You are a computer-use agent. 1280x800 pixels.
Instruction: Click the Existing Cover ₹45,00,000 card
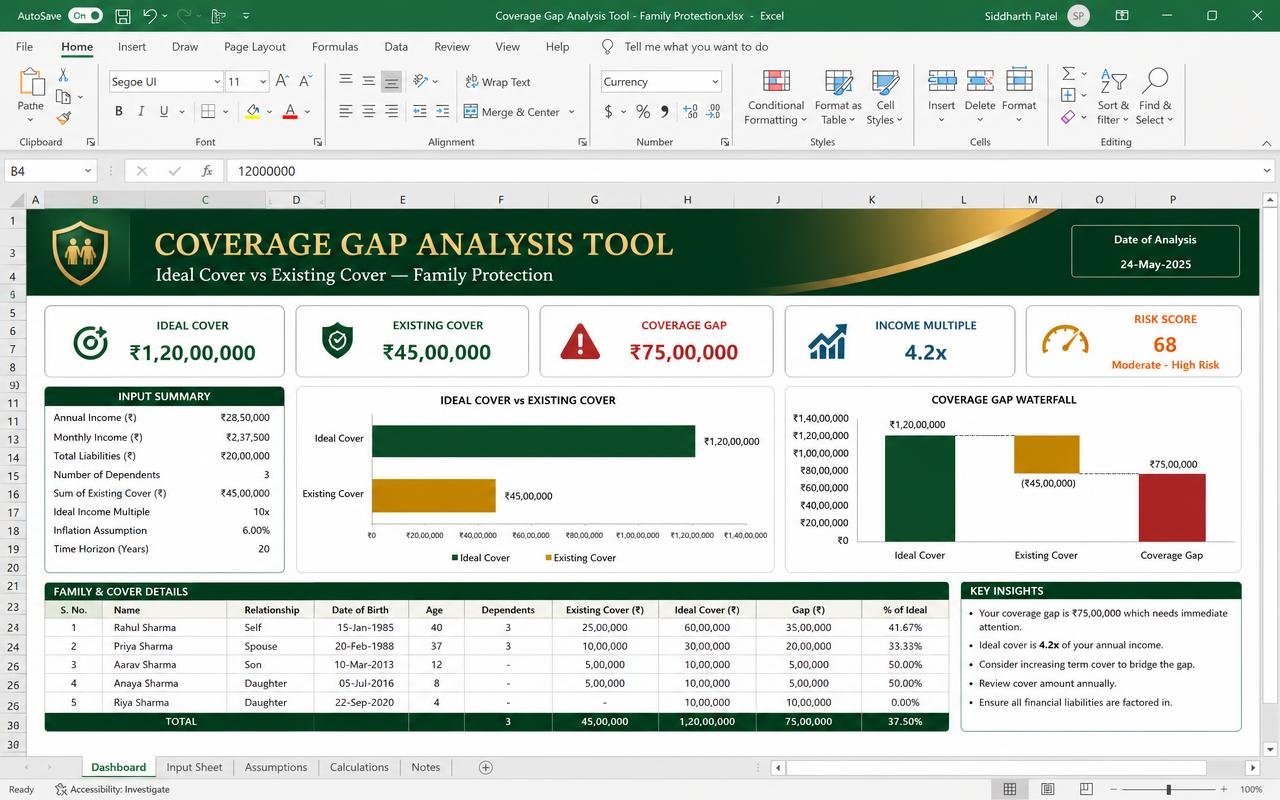coord(412,341)
